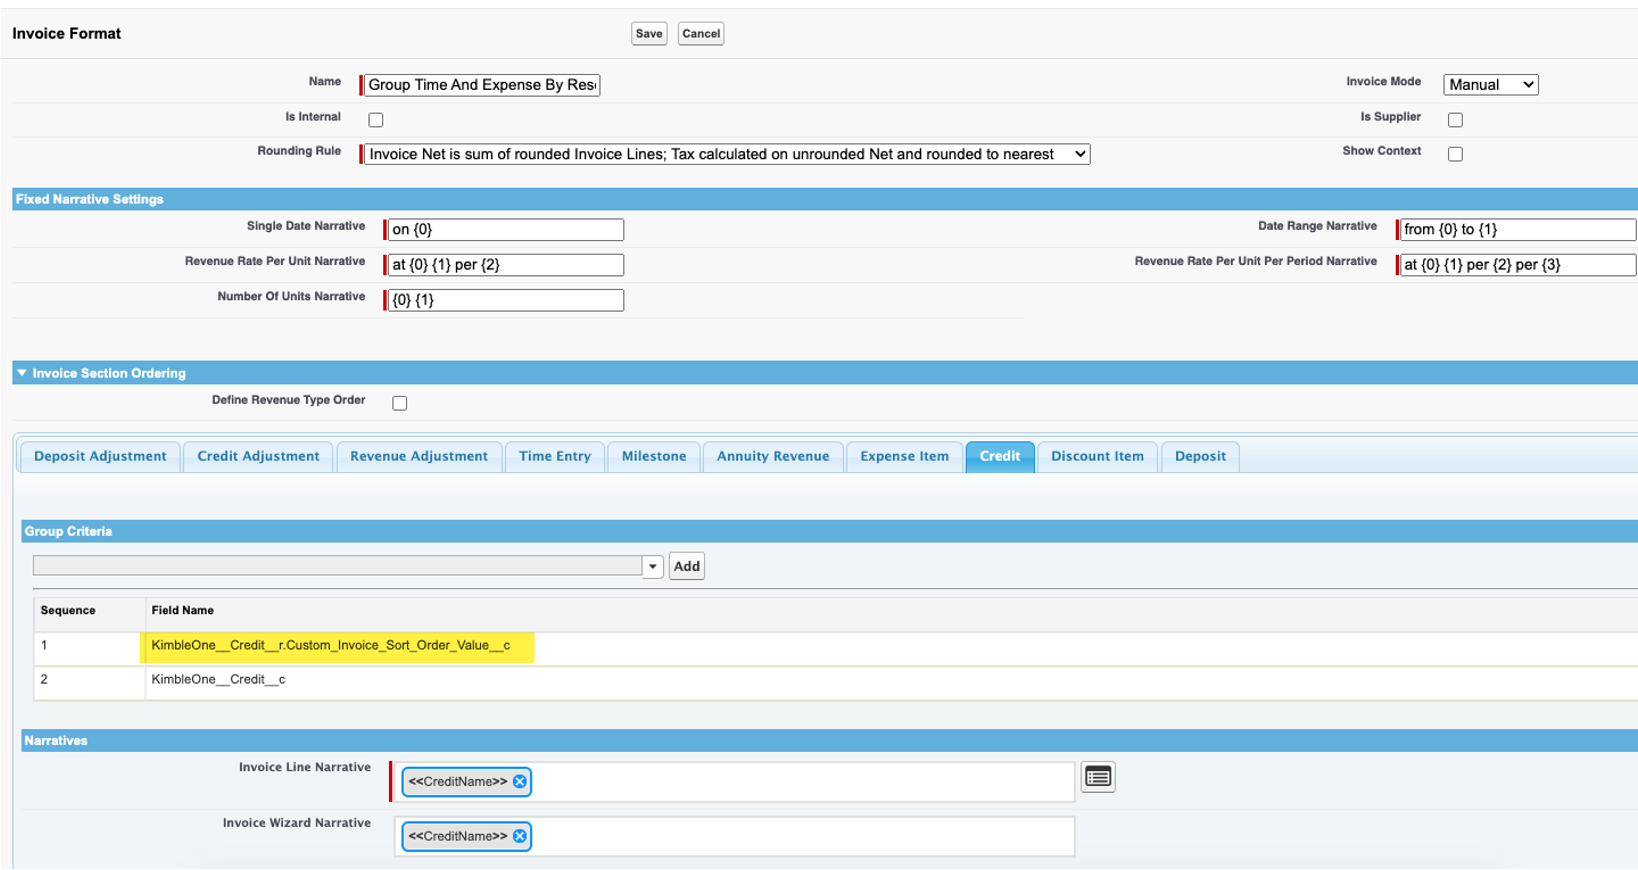The height and width of the screenshot is (870, 1638).
Task: Focus the Single Date Narrative field
Action: pos(506,230)
